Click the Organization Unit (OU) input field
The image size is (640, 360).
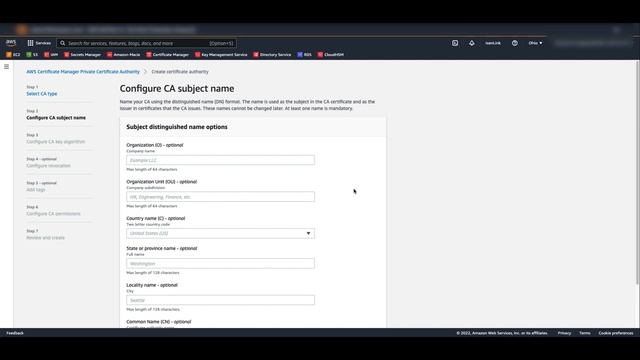click(x=220, y=197)
